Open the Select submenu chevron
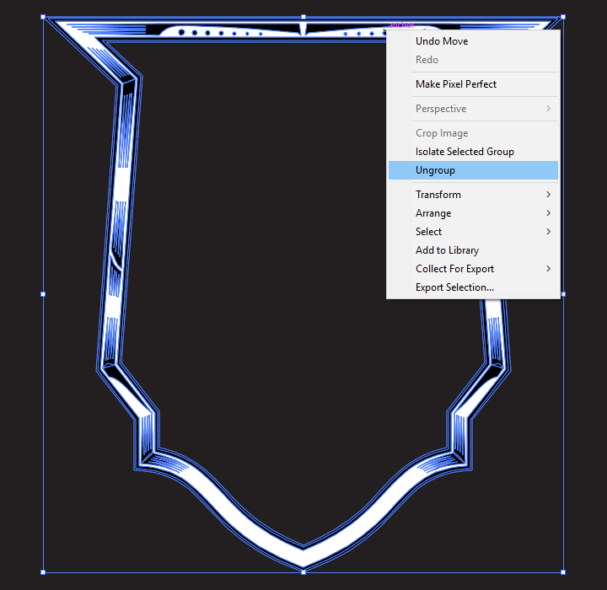 548,232
